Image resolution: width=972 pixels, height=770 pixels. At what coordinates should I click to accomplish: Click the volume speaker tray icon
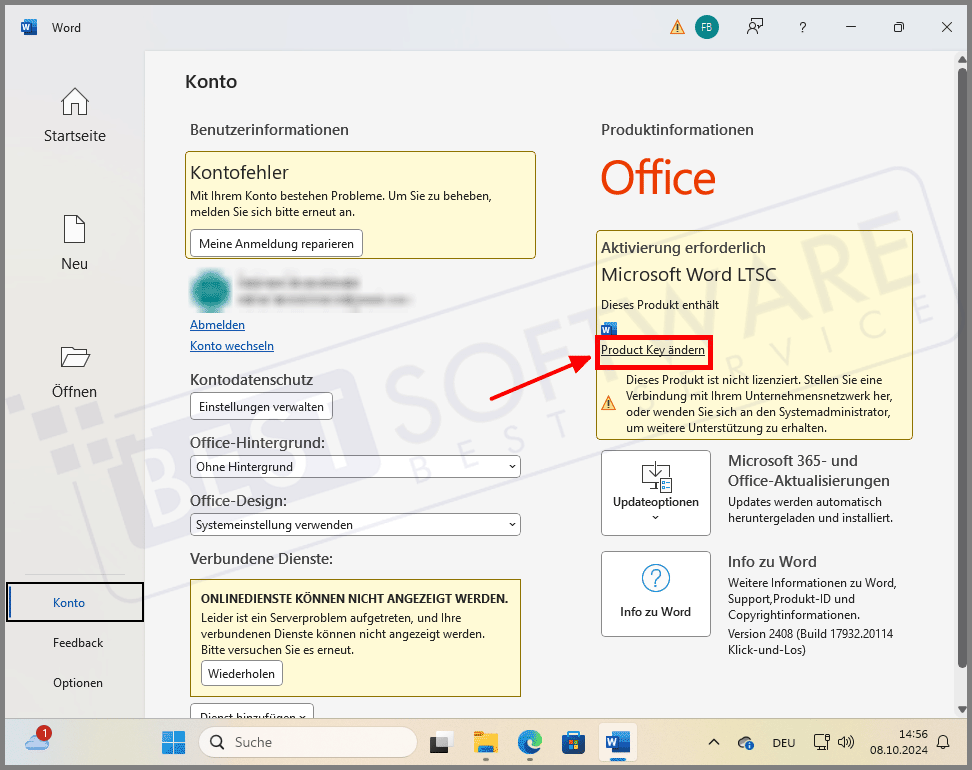point(846,741)
